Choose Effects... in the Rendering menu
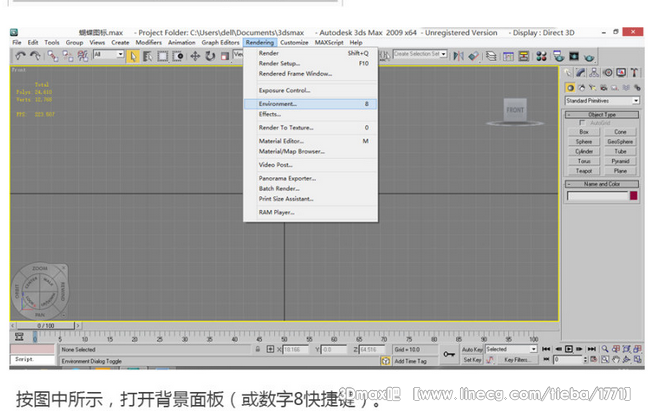660x411 pixels. [x=310, y=114]
